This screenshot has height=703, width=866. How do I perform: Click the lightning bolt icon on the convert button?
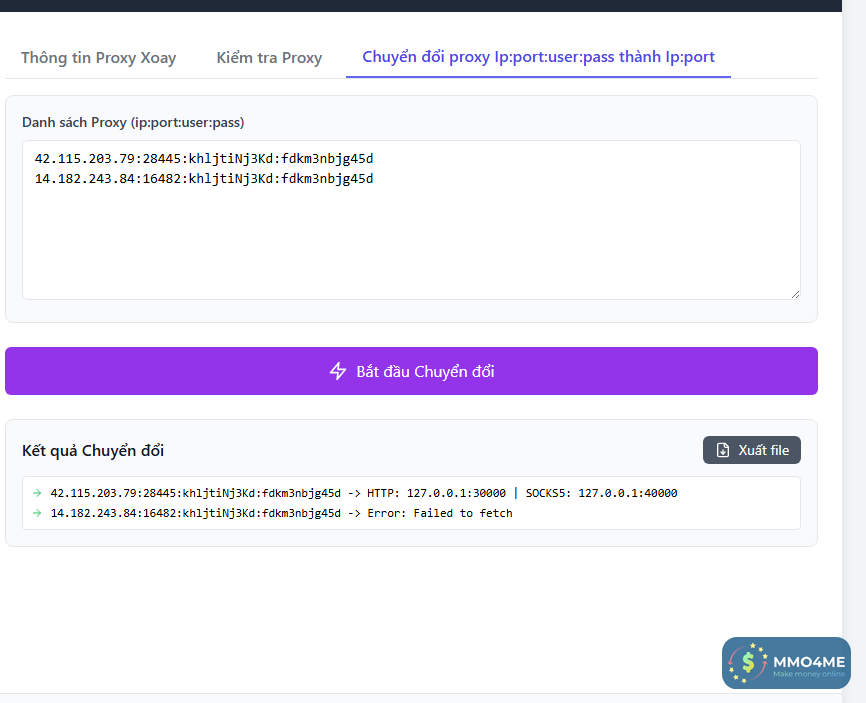(x=338, y=371)
